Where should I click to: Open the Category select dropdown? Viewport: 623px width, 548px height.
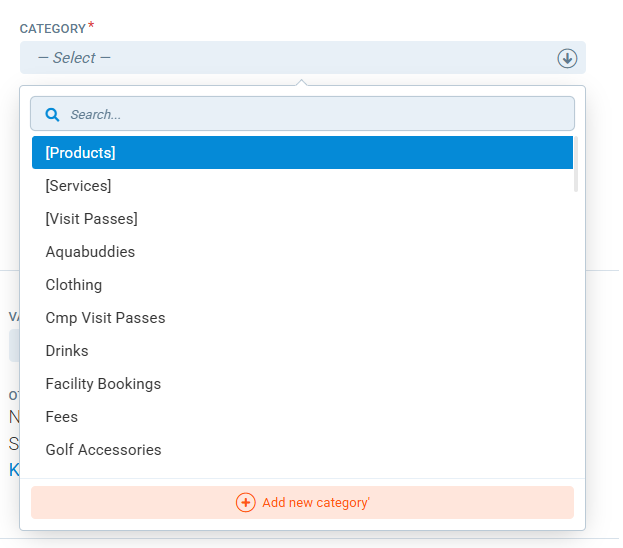[x=290, y=58]
